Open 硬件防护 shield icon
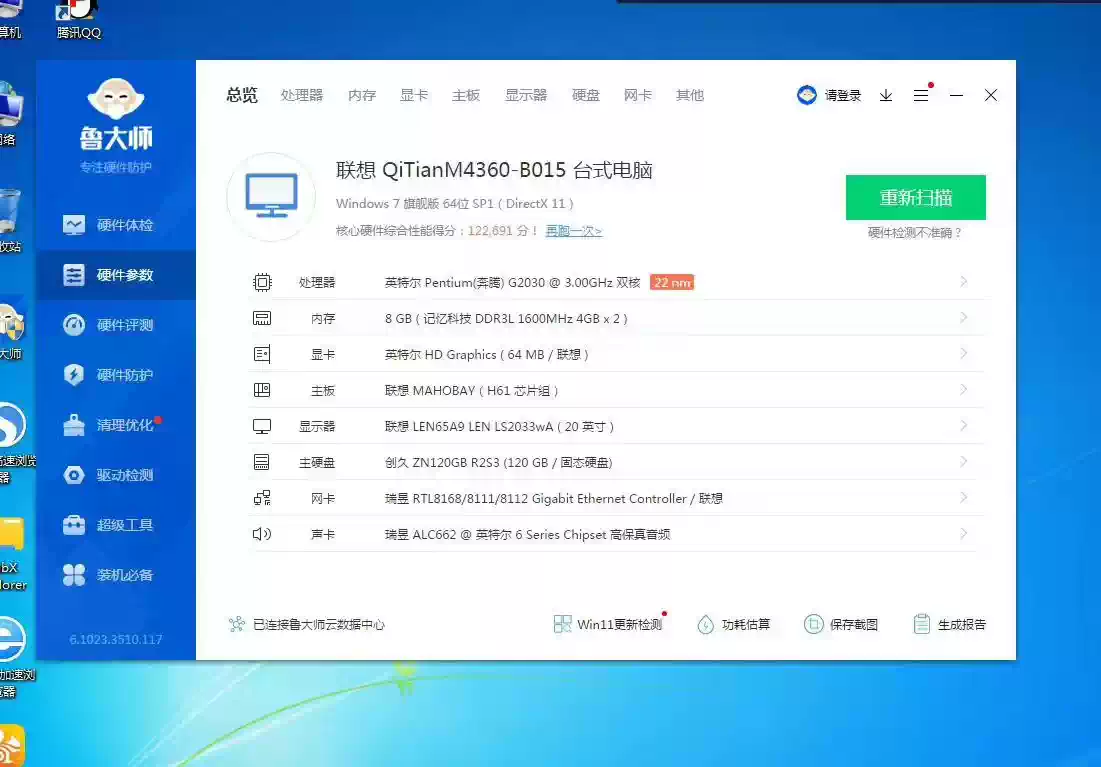 point(74,375)
